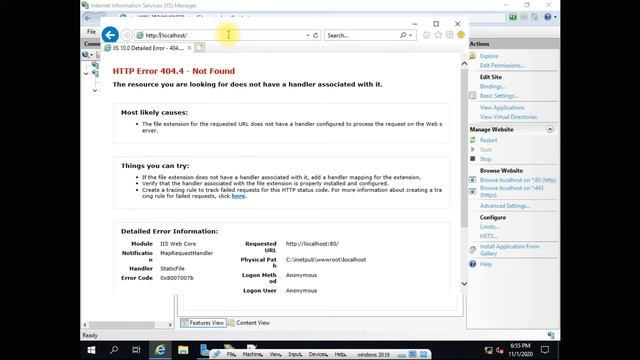Open the search provider dropdown arrow

[x=411, y=36]
